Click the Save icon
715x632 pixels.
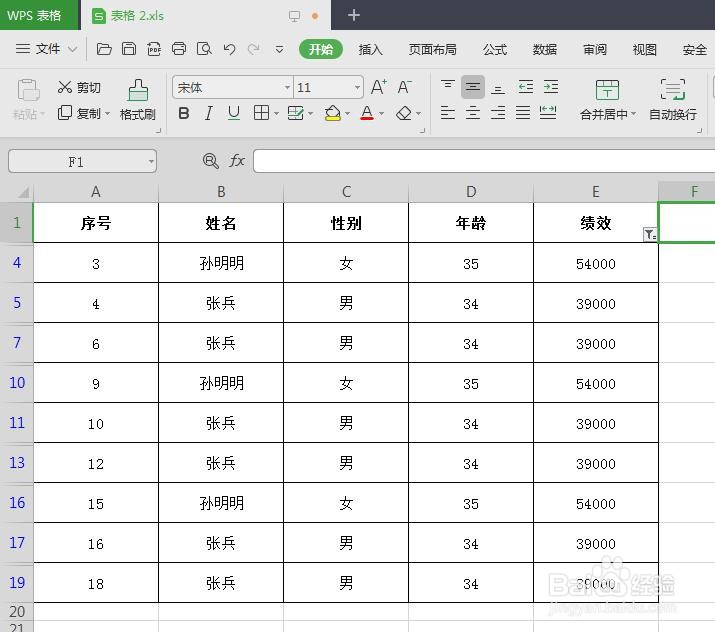pos(129,49)
